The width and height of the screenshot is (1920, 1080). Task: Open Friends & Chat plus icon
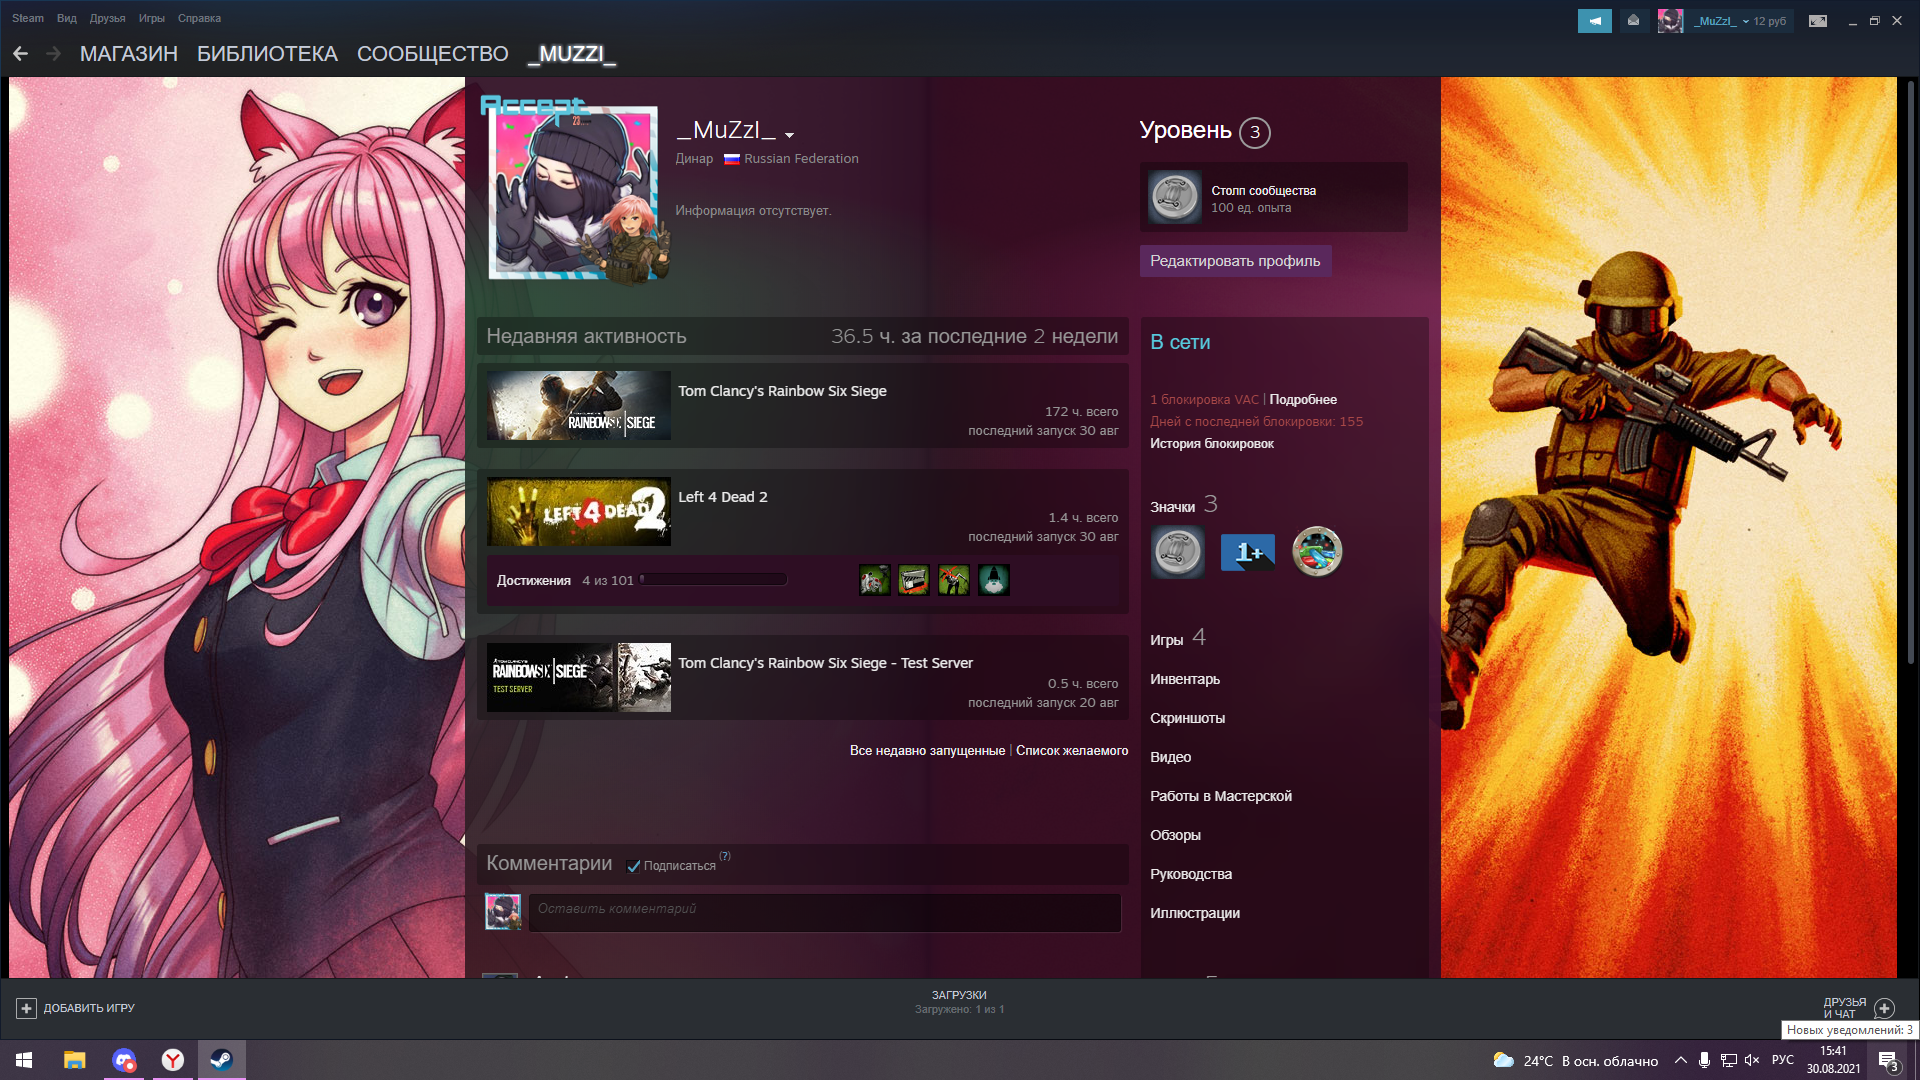coord(1884,1008)
